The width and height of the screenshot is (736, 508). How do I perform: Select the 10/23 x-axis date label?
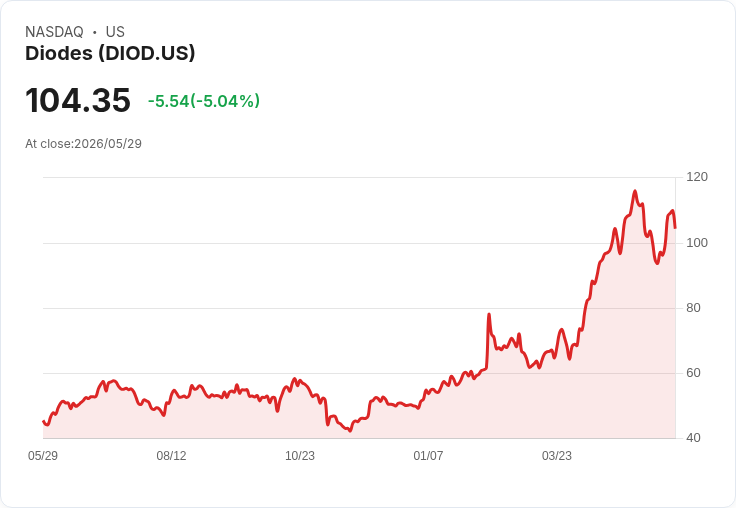[x=300, y=455]
